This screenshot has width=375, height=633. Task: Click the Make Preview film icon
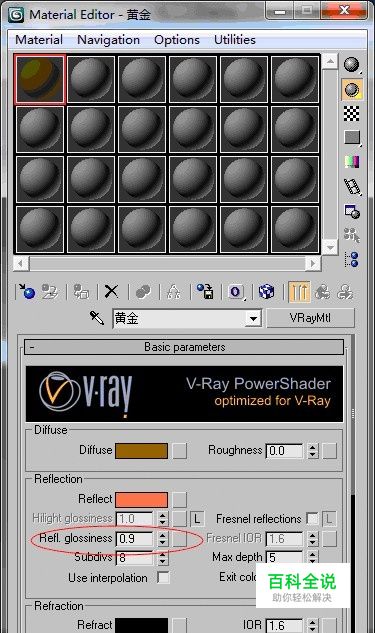click(x=352, y=186)
